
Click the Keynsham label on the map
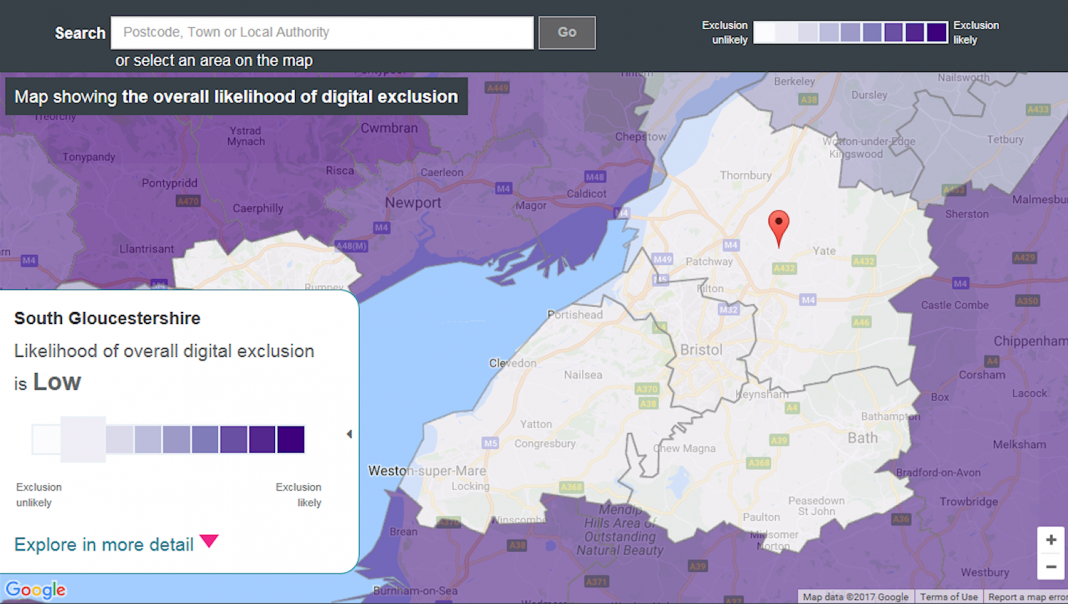(761, 394)
